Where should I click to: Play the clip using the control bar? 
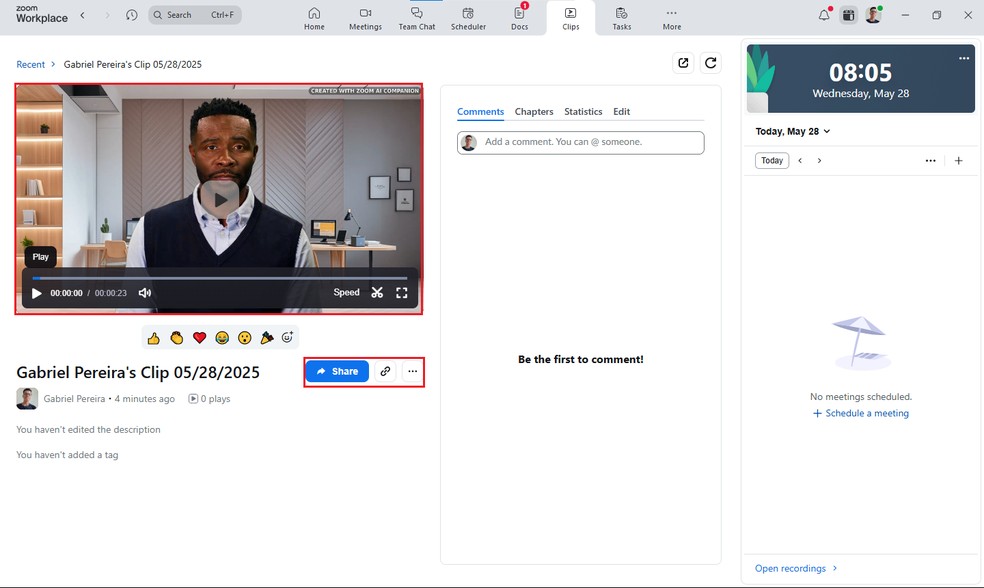coord(37,293)
